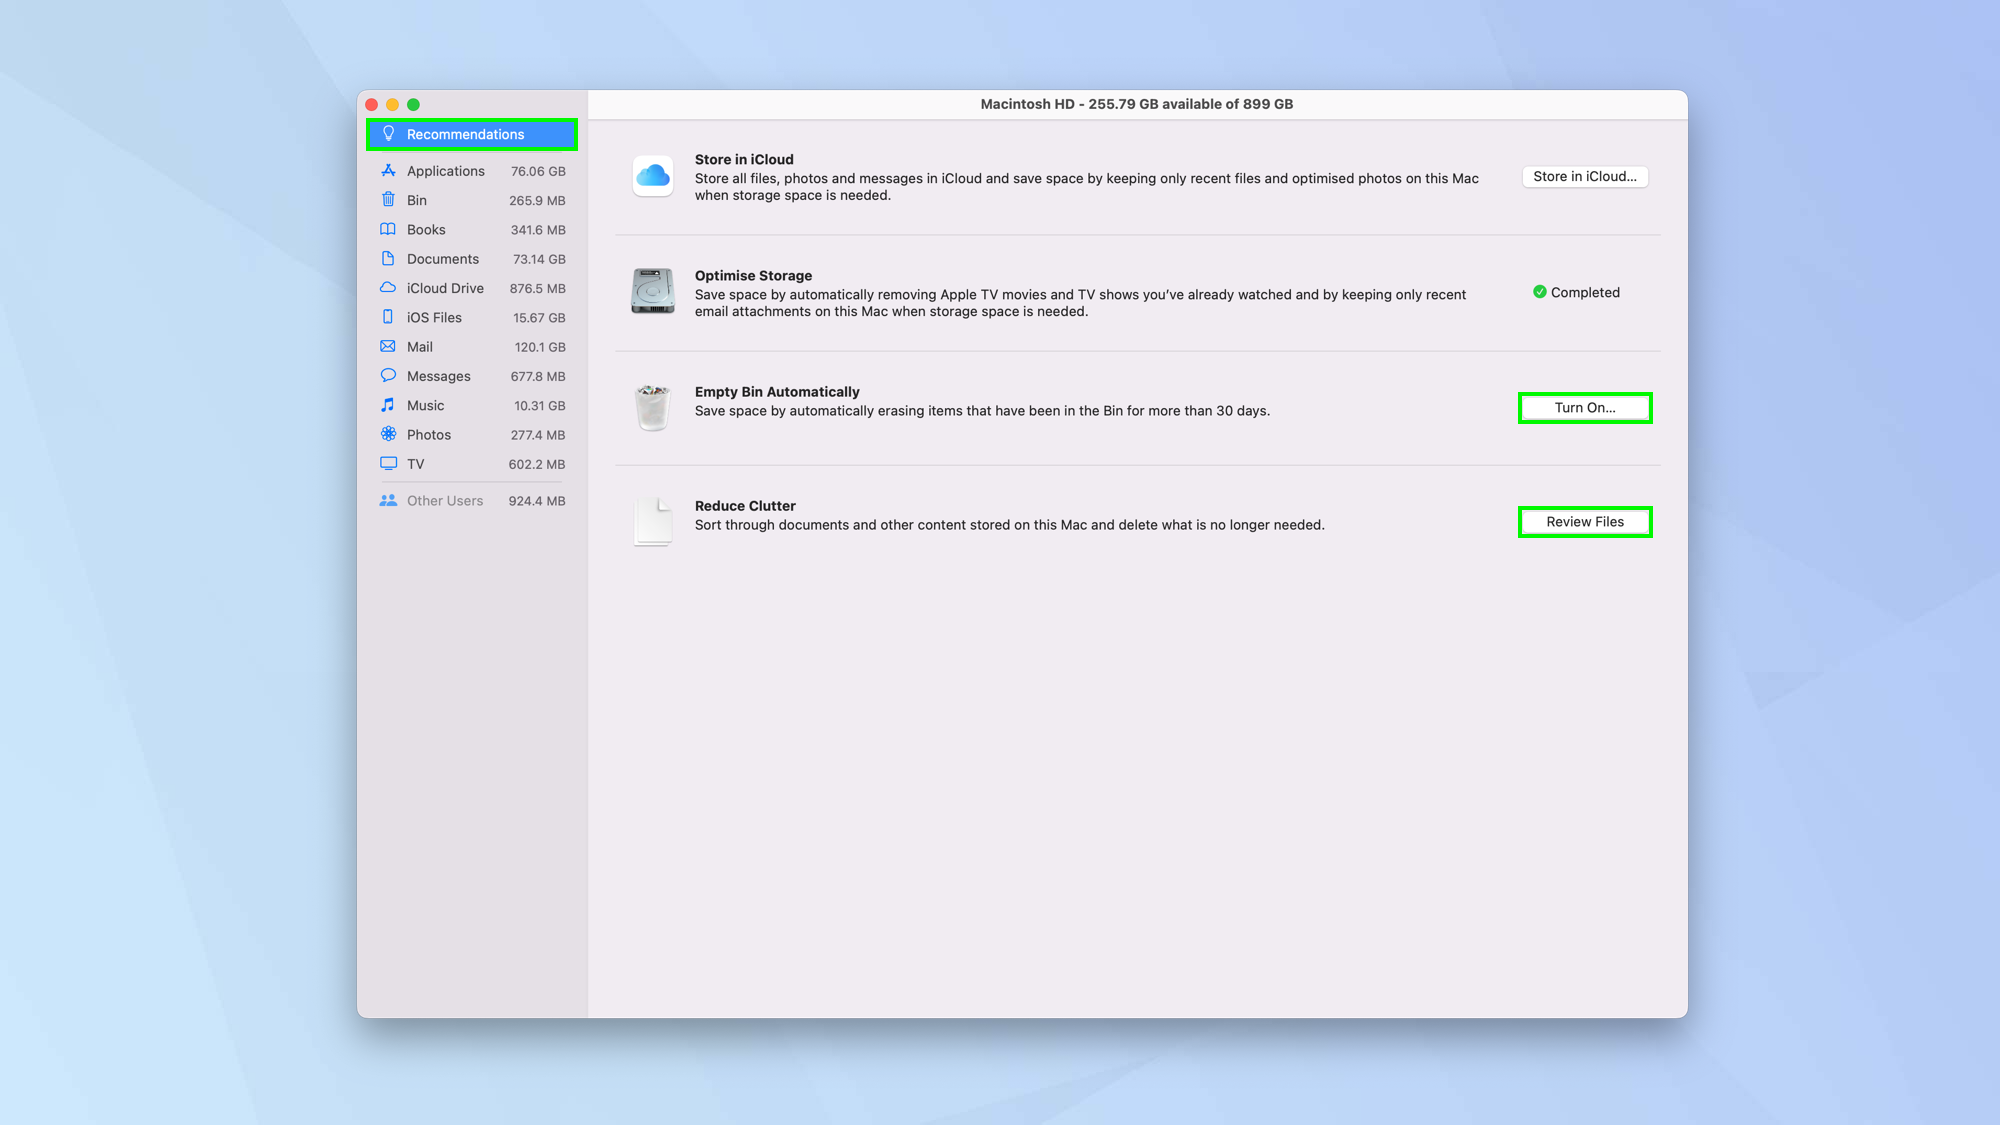Image resolution: width=2000 pixels, height=1125 pixels.
Task: Click the iCloud Drive cloud icon in sidebar
Action: 388,288
